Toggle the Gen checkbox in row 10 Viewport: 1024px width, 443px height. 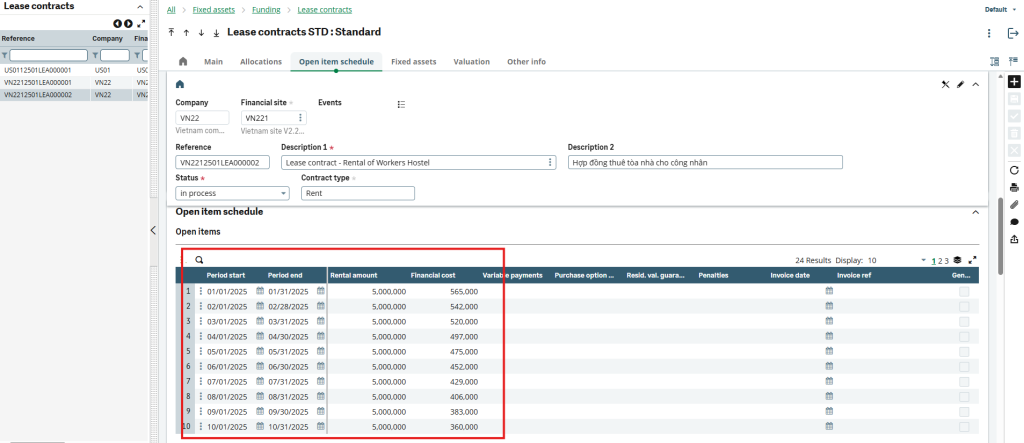[x=964, y=427]
